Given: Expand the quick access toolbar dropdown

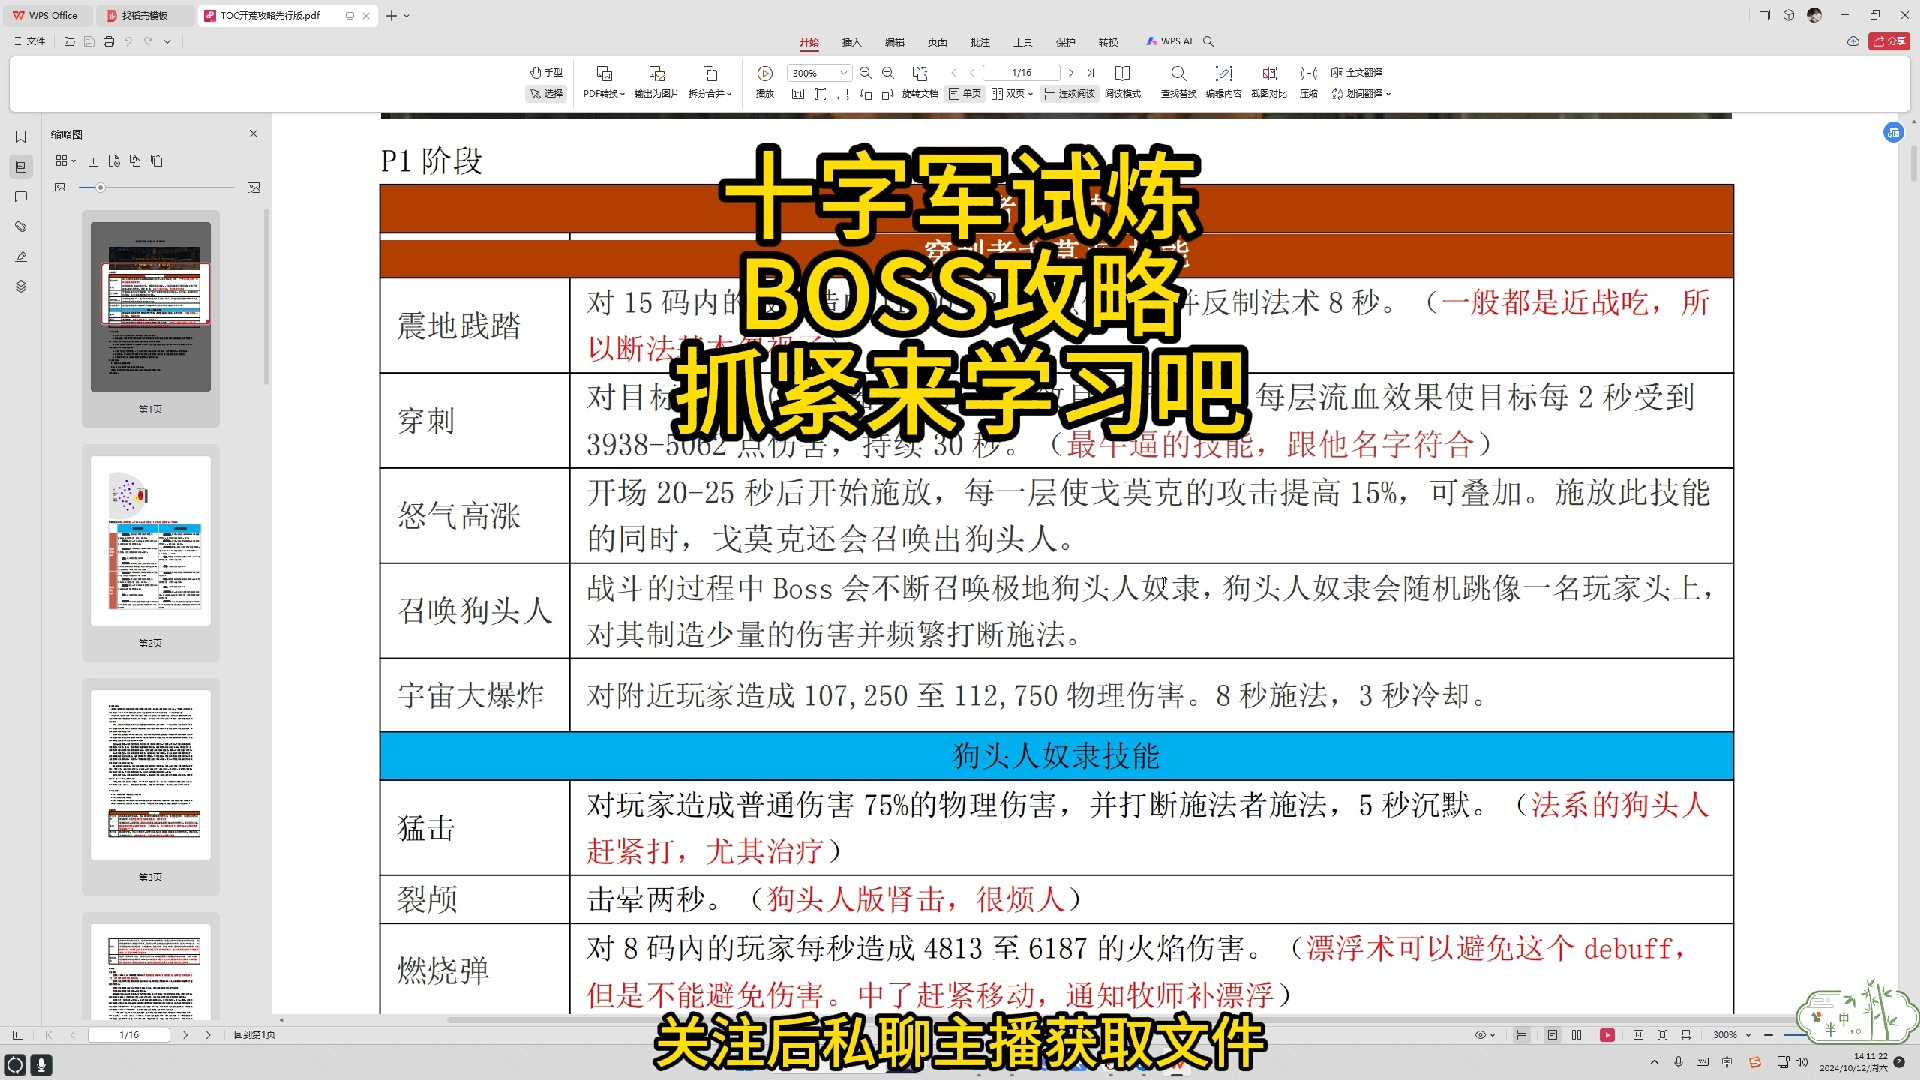Looking at the screenshot, I should (167, 41).
